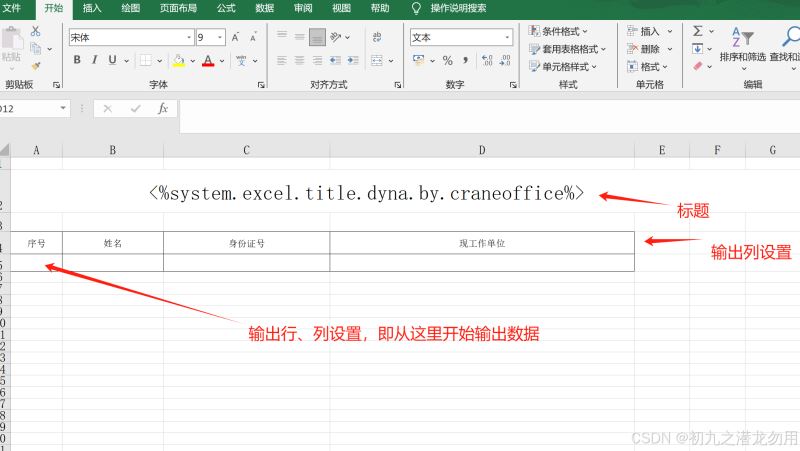Align text to vertical middle
Viewport: 800px width, 451px height.
pos(299,37)
